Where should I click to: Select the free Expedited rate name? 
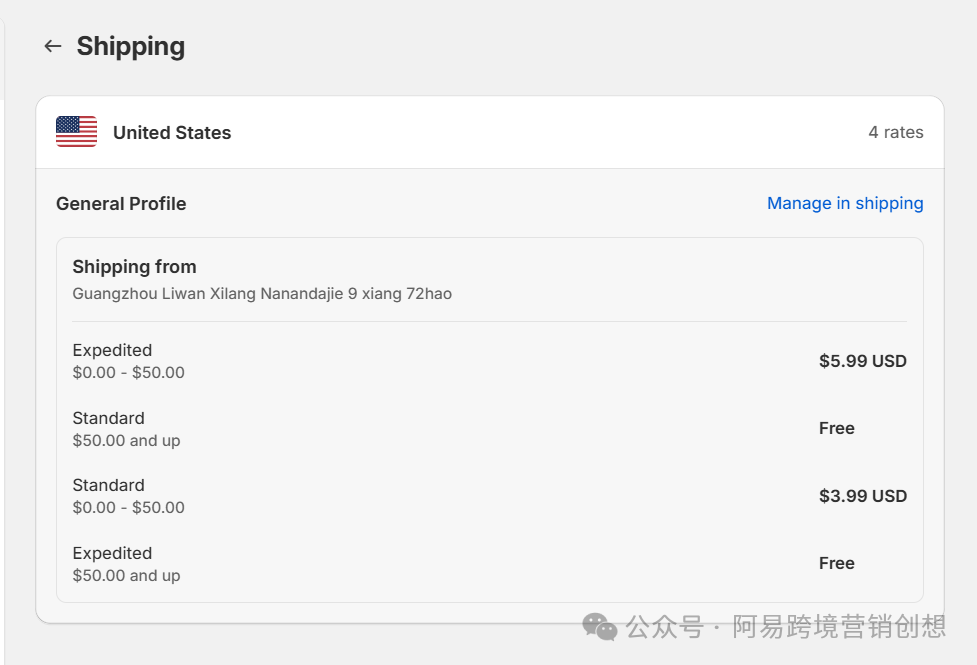coord(112,553)
